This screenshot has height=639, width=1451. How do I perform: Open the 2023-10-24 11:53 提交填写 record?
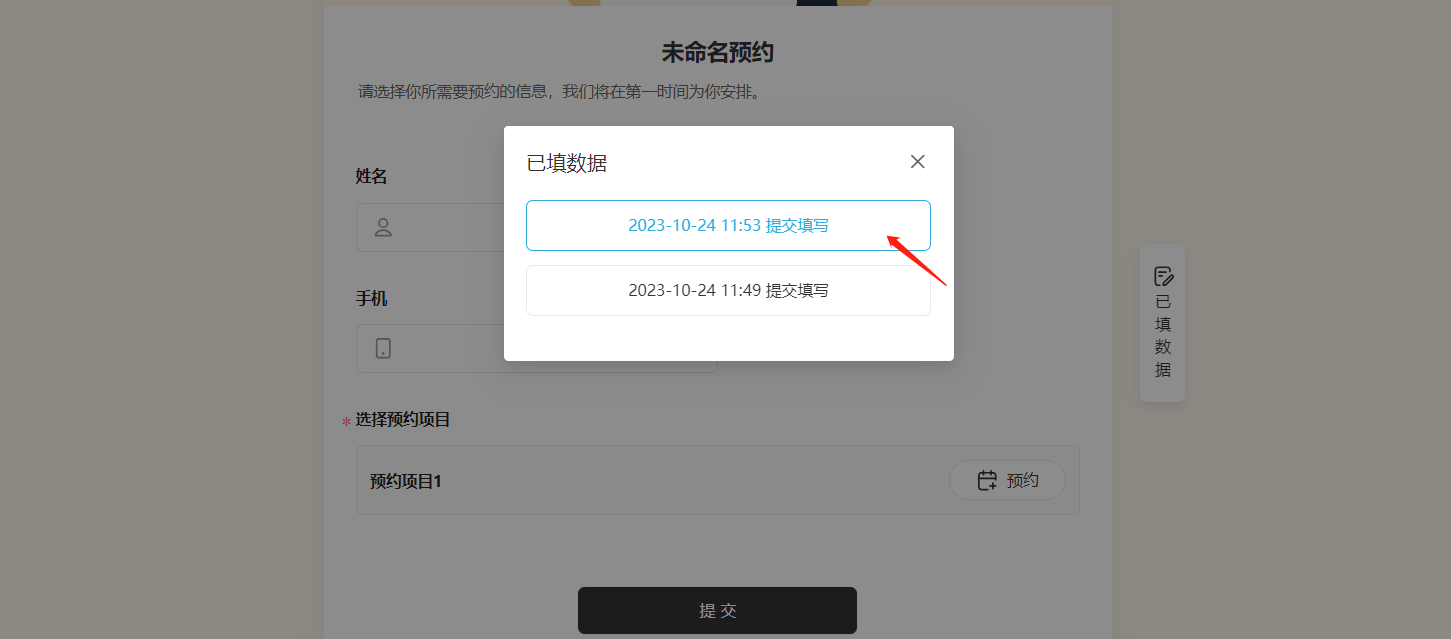point(728,225)
